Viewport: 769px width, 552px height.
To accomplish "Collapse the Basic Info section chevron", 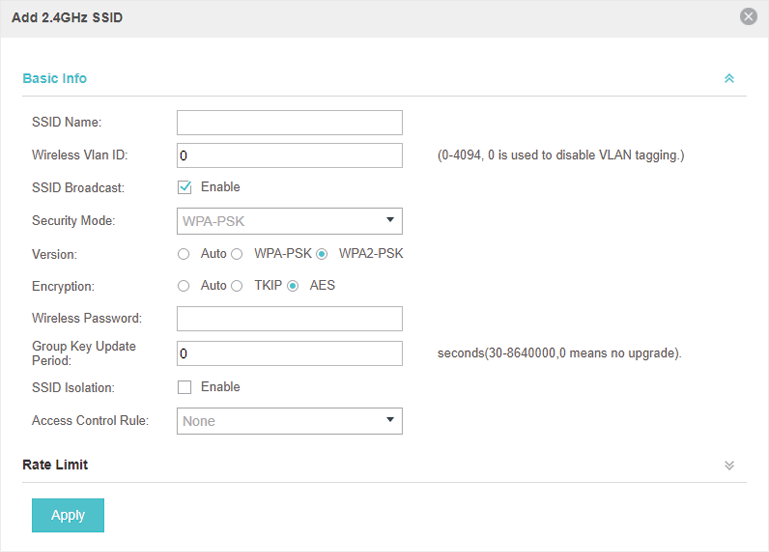I will click(x=729, y=78).
